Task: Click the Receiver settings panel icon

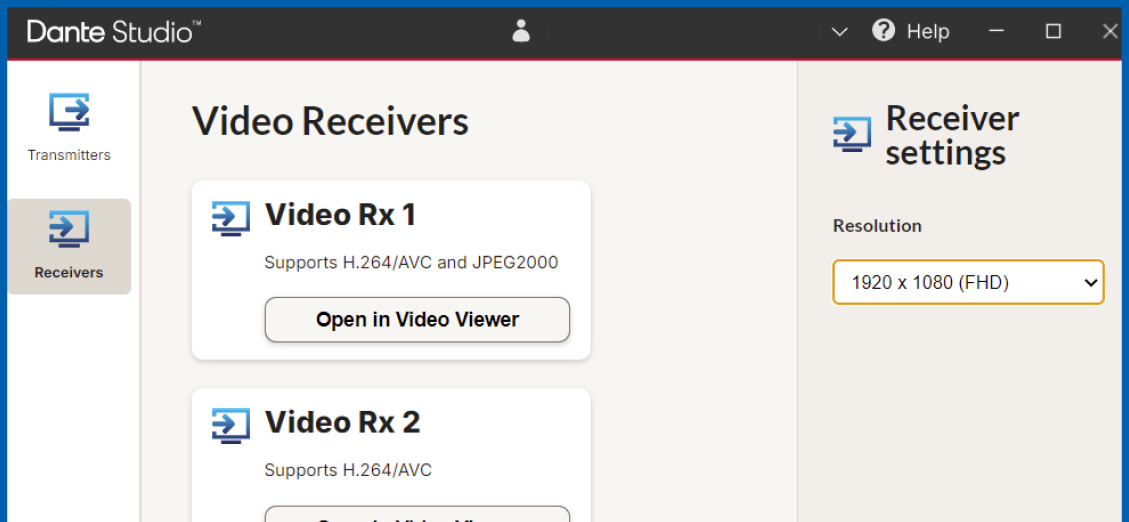Action: 852,134
